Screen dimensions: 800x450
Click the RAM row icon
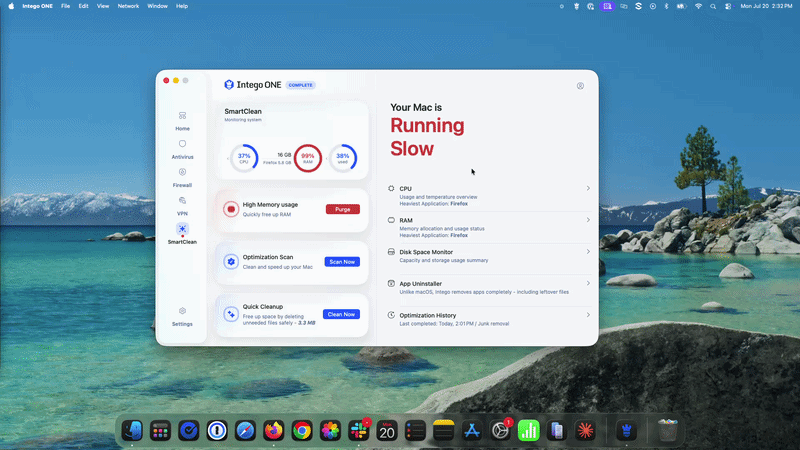pos(391,220)
